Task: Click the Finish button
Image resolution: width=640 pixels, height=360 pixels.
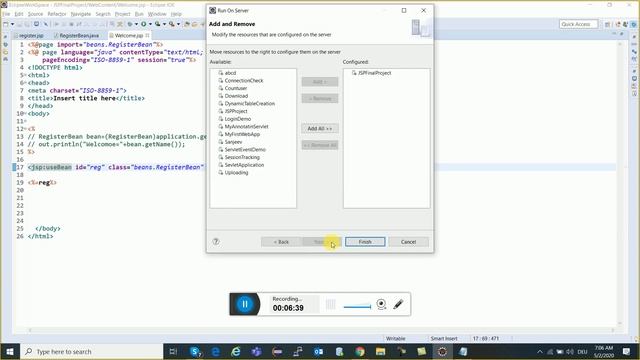Action: (365, 242)
